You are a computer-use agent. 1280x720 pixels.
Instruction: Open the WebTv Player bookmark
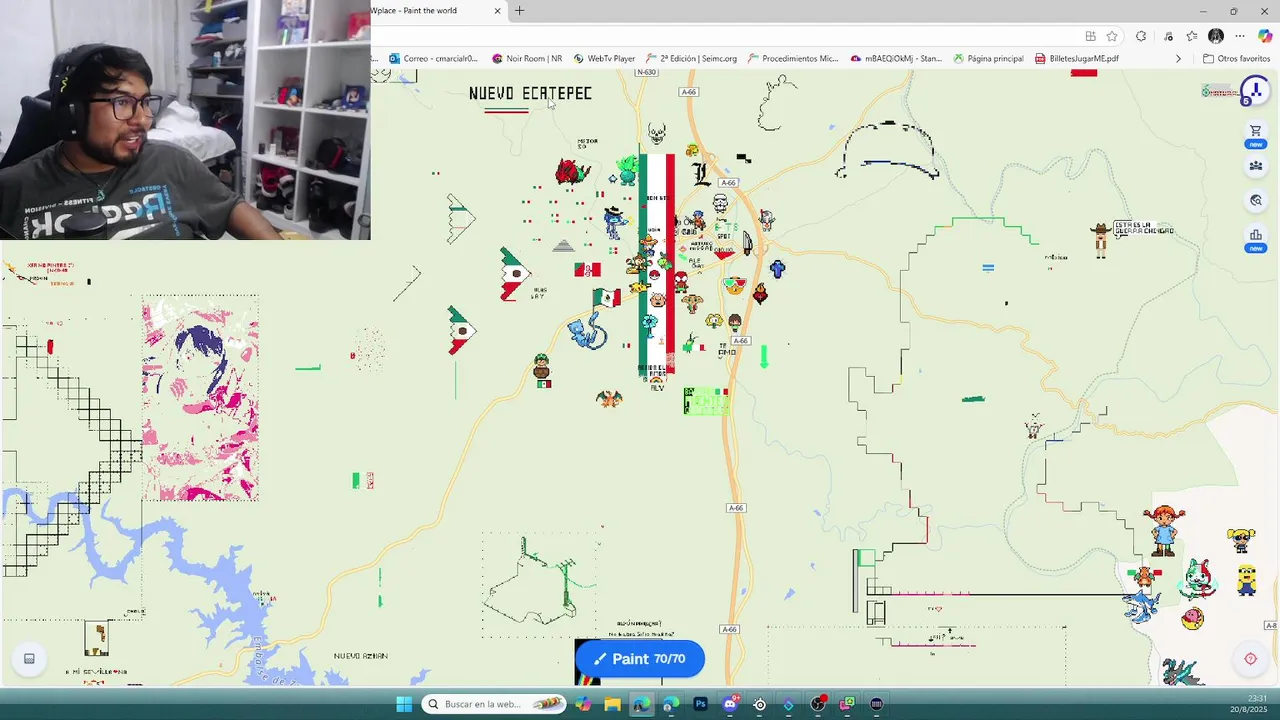(604, 58)
